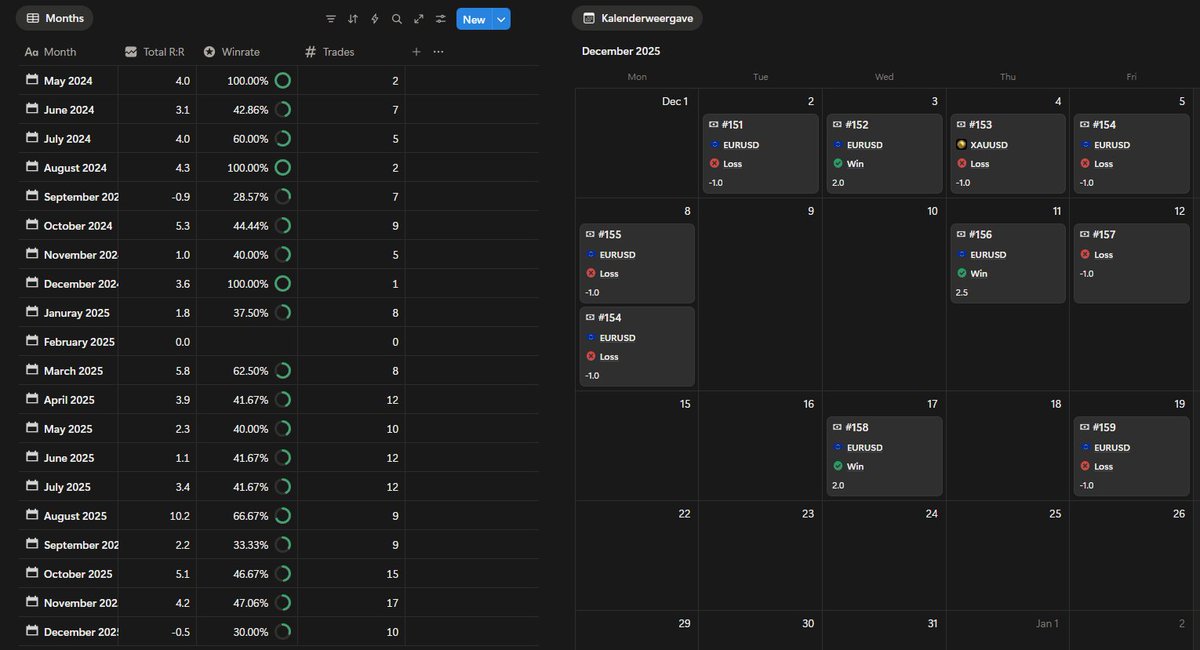This screenshot has height=650, width=1200.
Task: Click red Loss icon on #157
Action: pos(1086,255)
